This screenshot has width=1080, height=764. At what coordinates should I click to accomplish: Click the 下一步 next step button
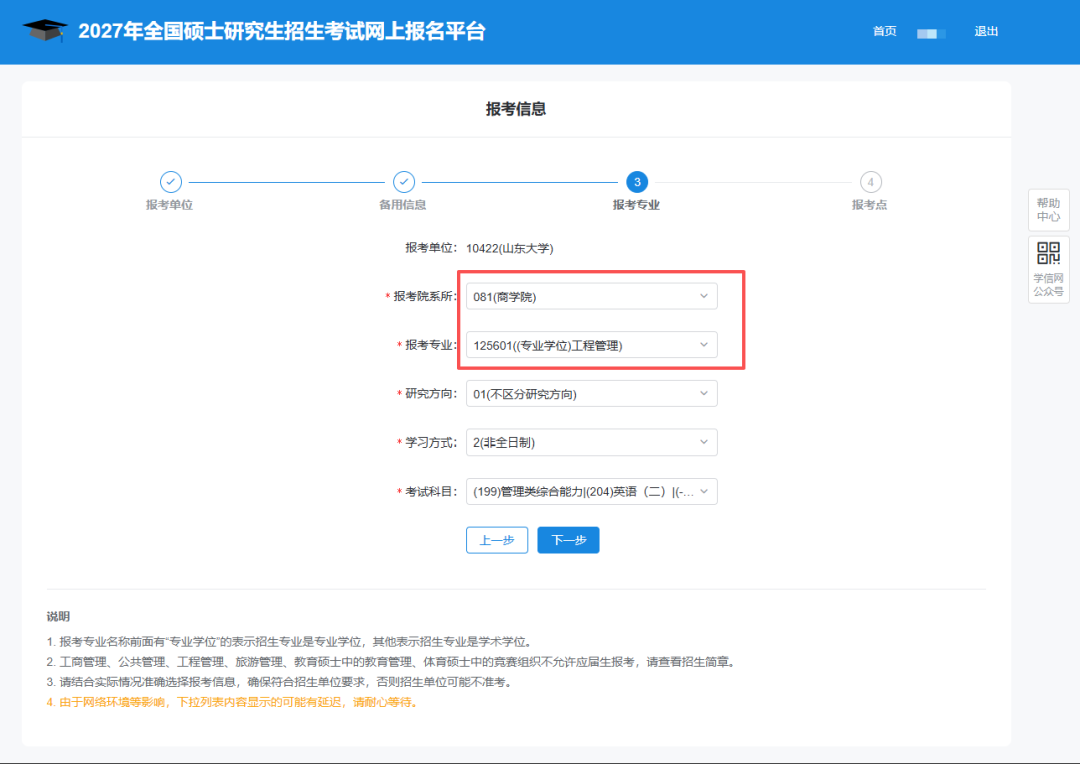pos(568,540)
